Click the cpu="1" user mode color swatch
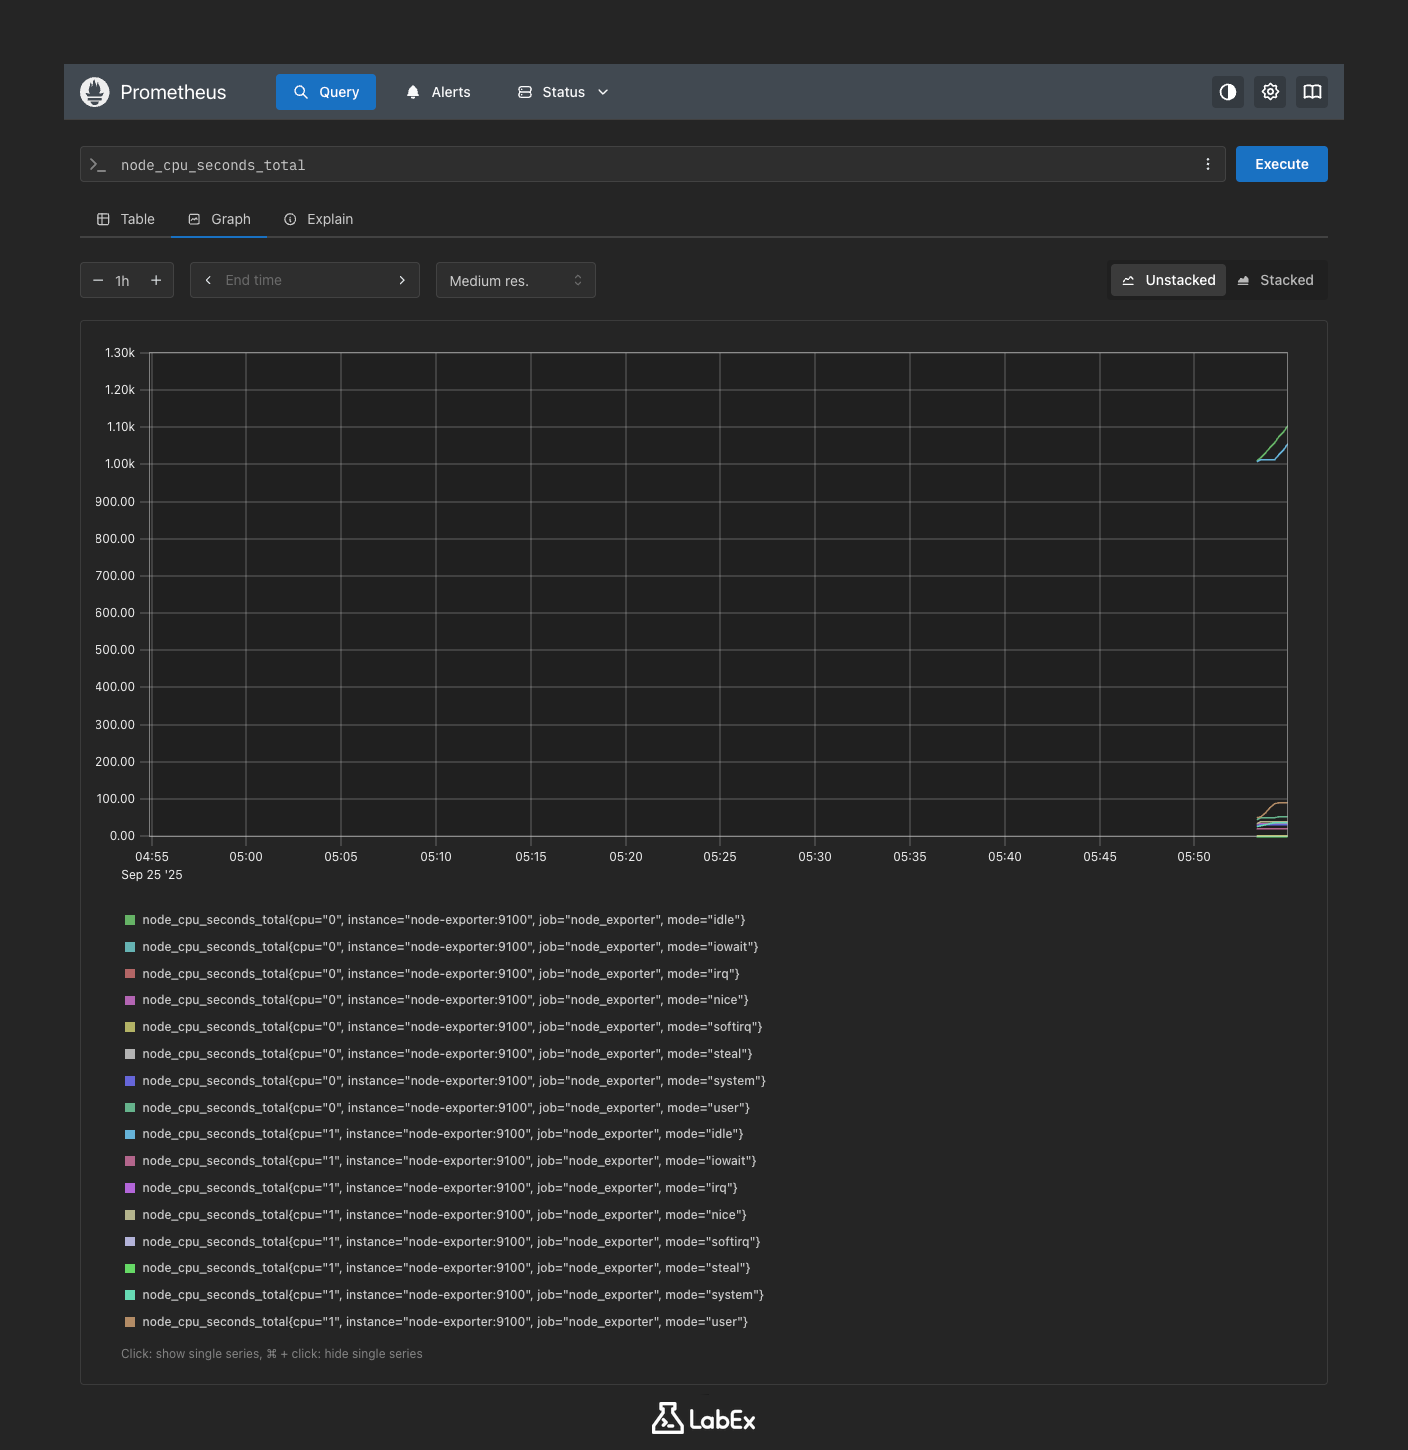 tap(129, 1321)
